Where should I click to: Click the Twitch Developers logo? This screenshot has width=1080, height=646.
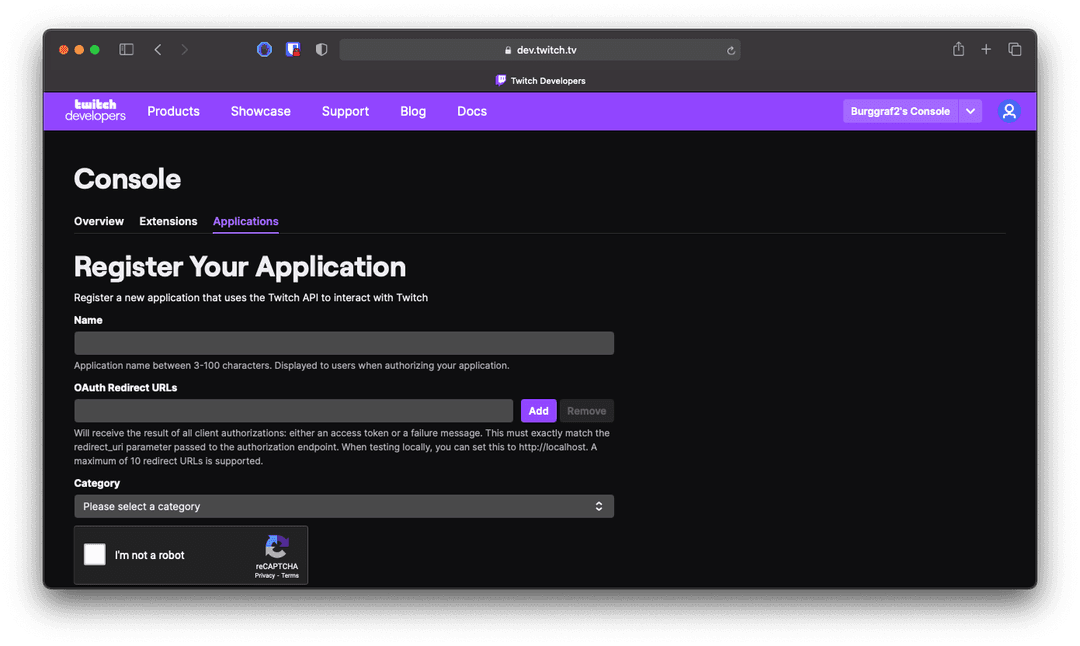click(94, 111)
